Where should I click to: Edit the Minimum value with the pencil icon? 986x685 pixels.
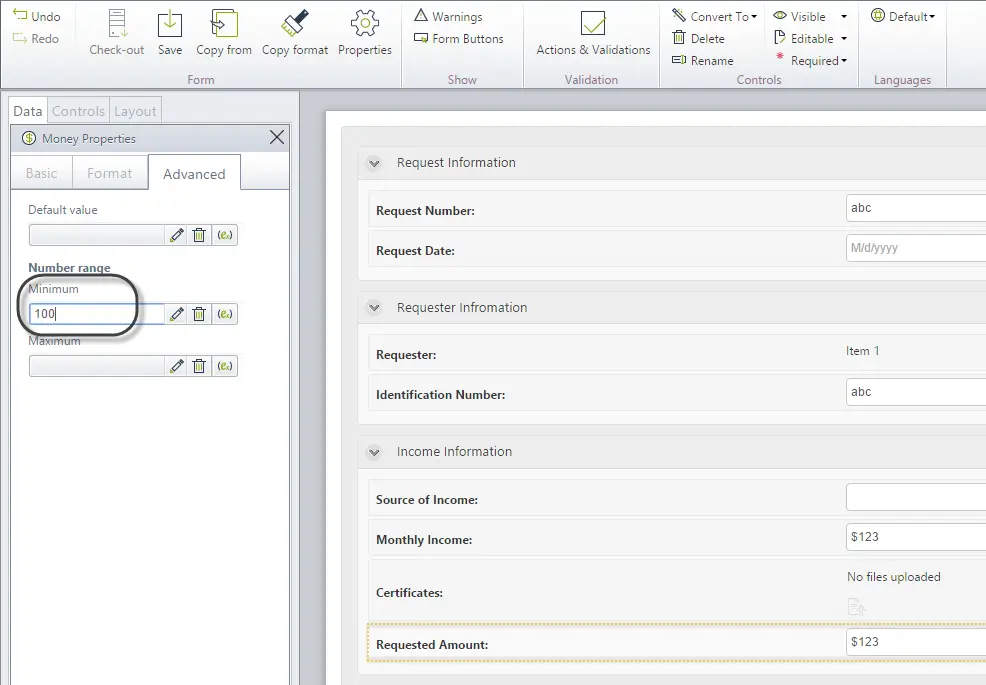(x=177, y=314)
